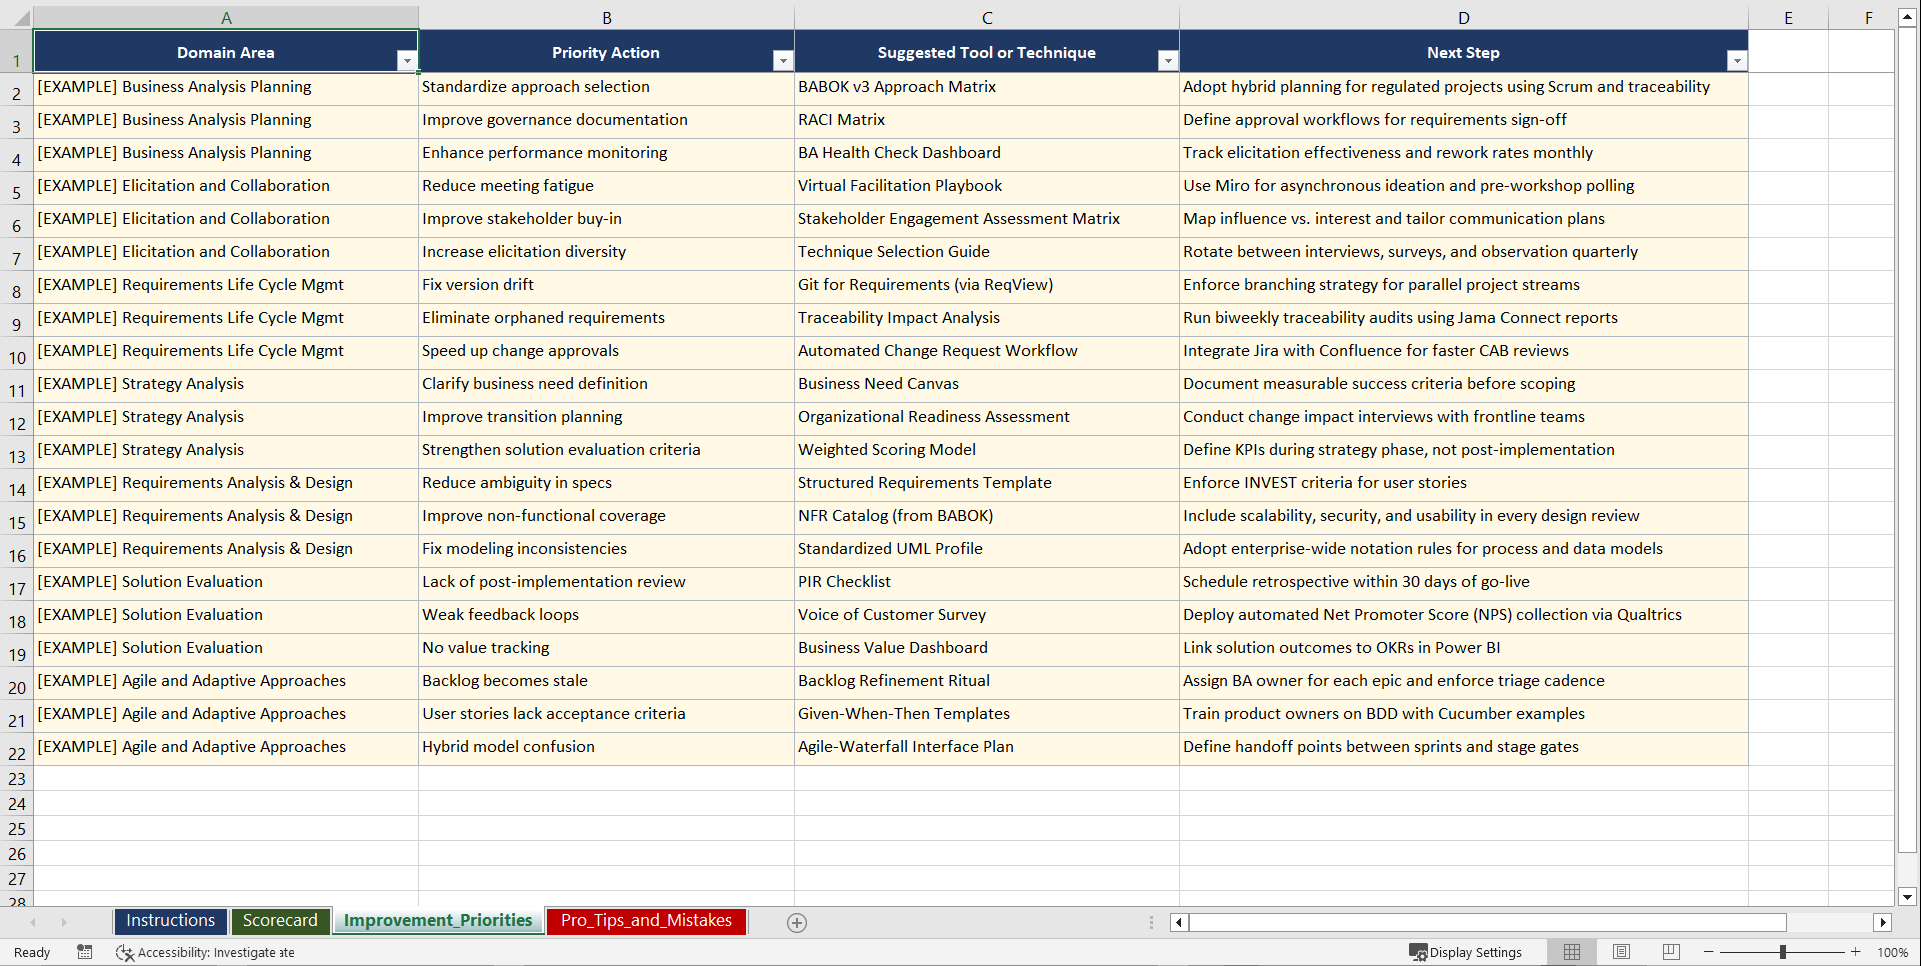
Task: Select column E header
Action: pyautogui.click(x=1787, y=17)
